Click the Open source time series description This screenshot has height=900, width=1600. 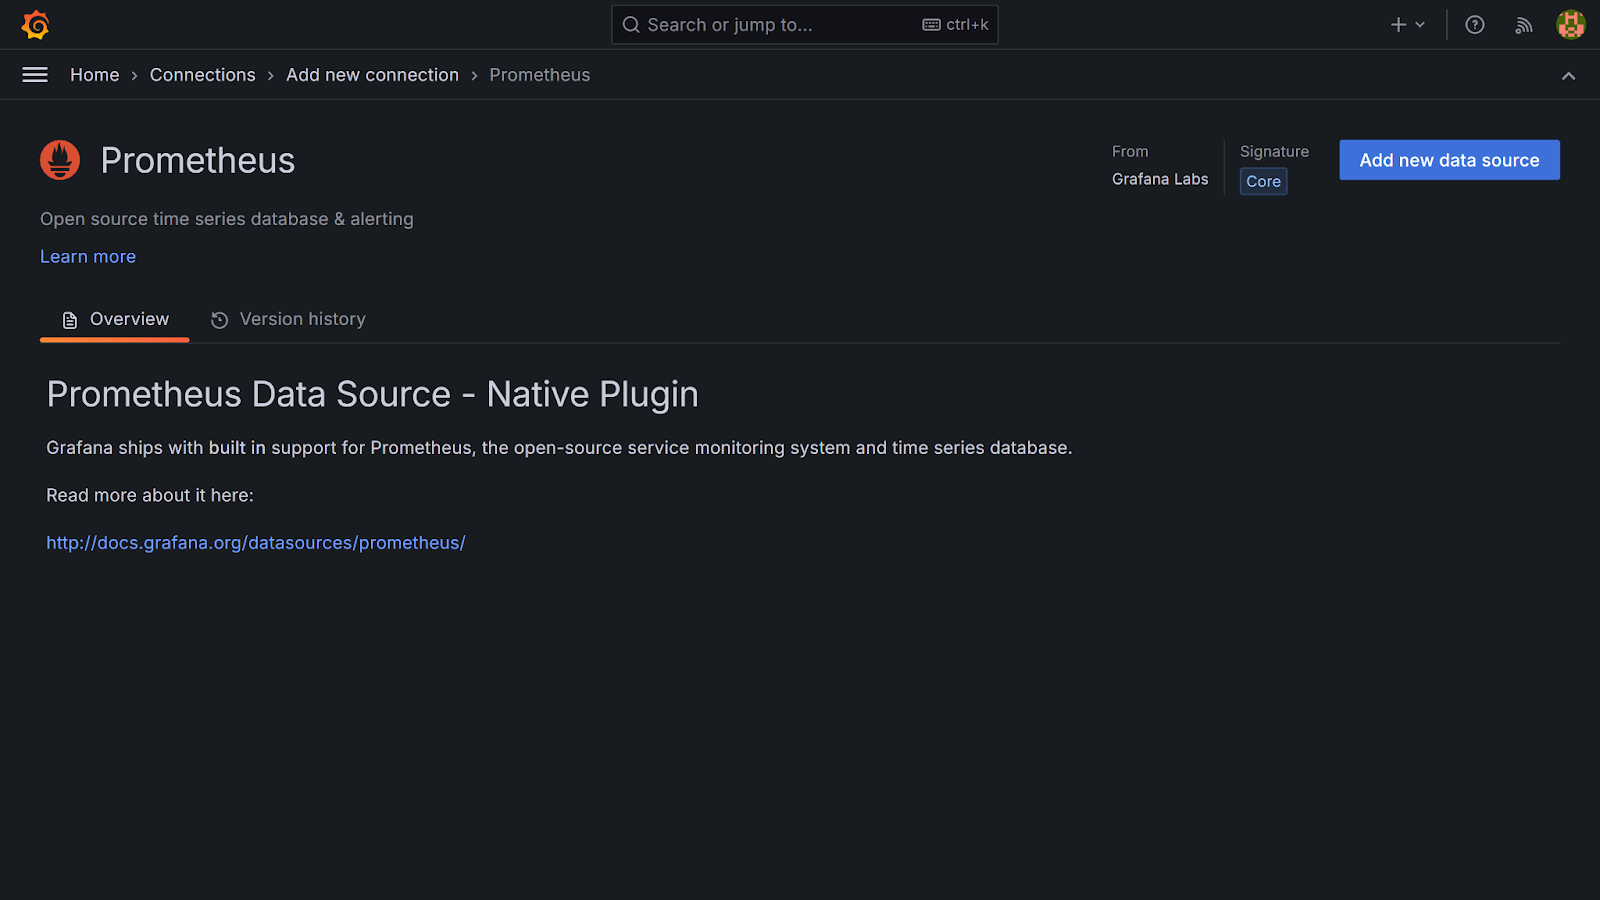(227, 219)
